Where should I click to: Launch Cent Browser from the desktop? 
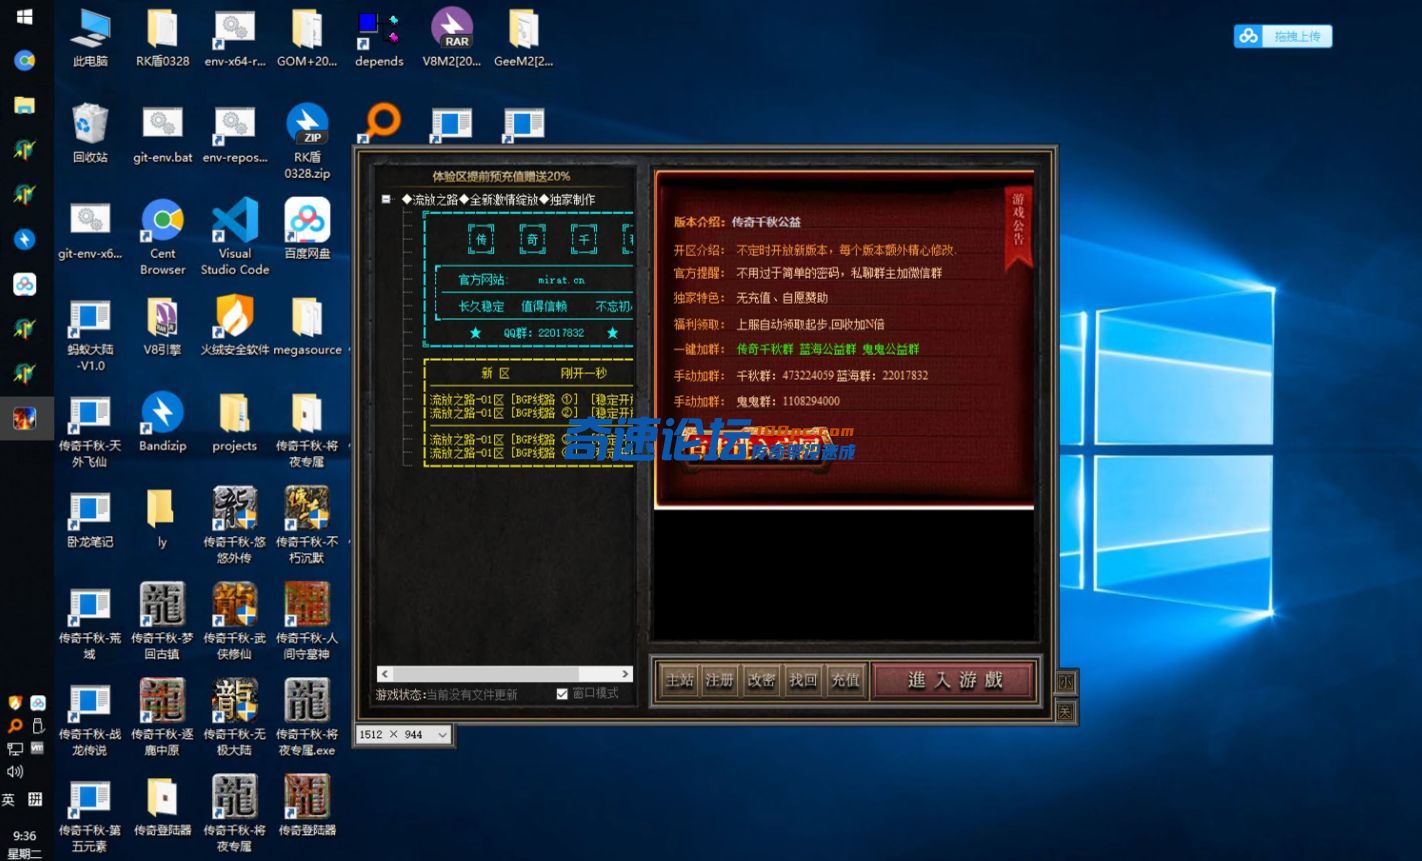point(162,237)
